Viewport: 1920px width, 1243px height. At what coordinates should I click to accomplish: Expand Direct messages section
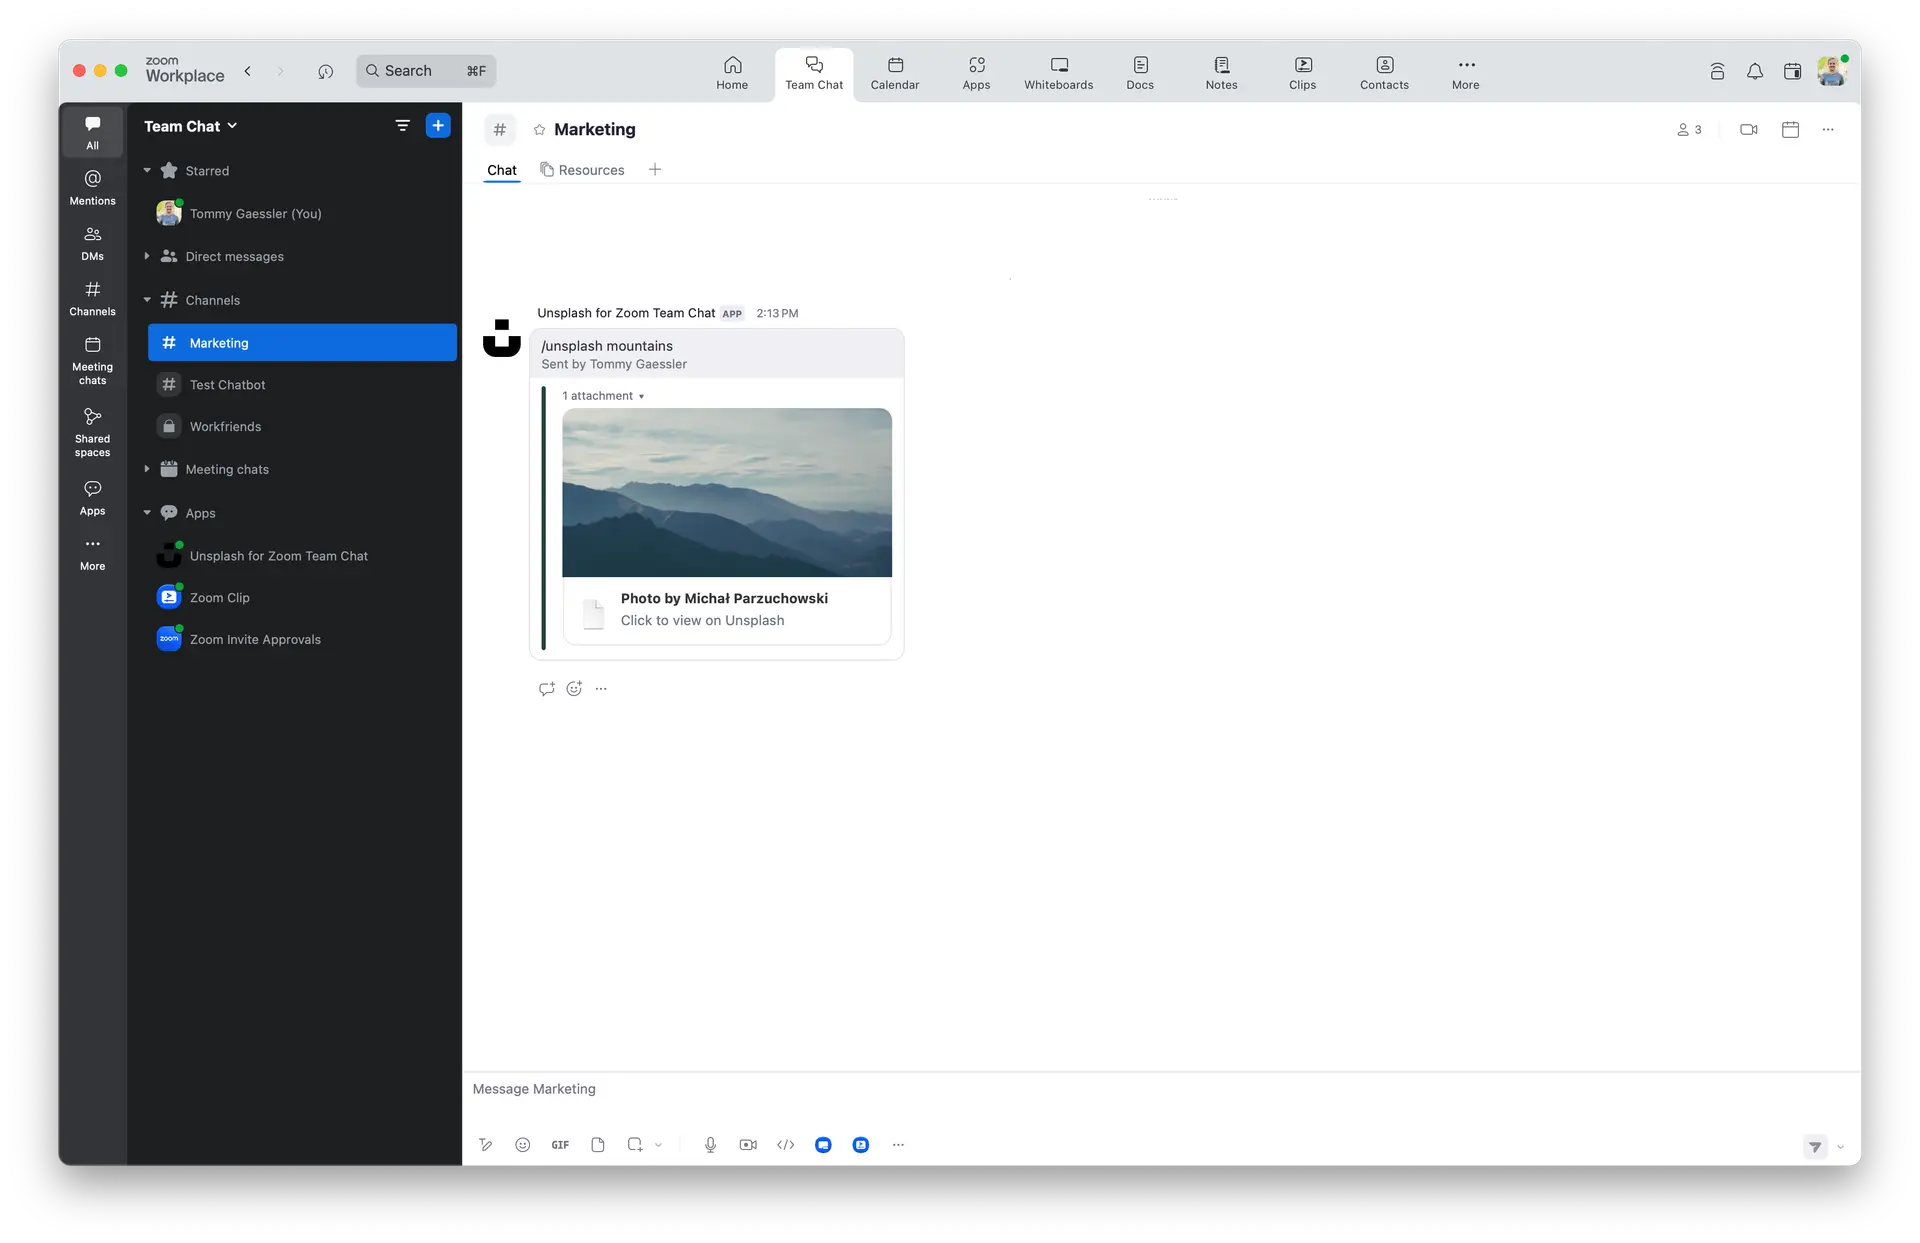pos(147,257)
